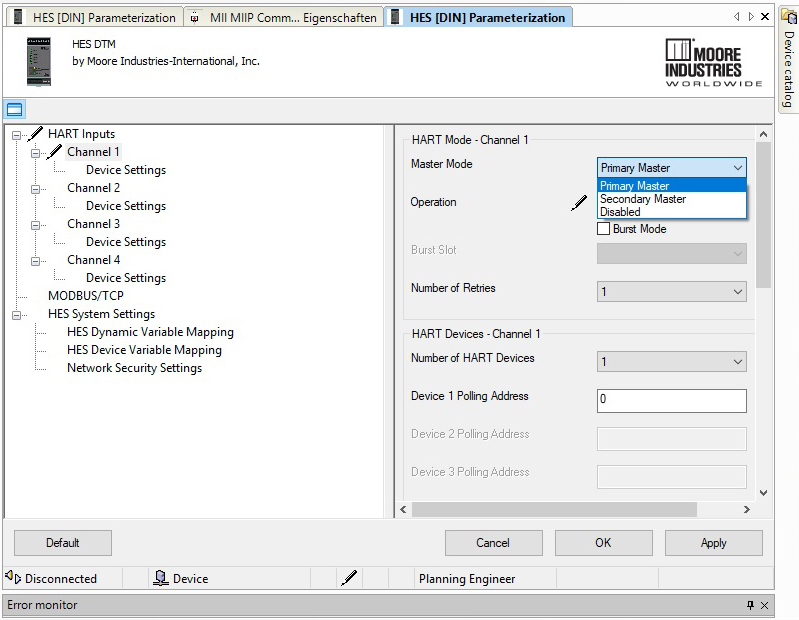Click the vertical scrollbar thumb
Screen dimensions: 799x620
pos(763,215)
